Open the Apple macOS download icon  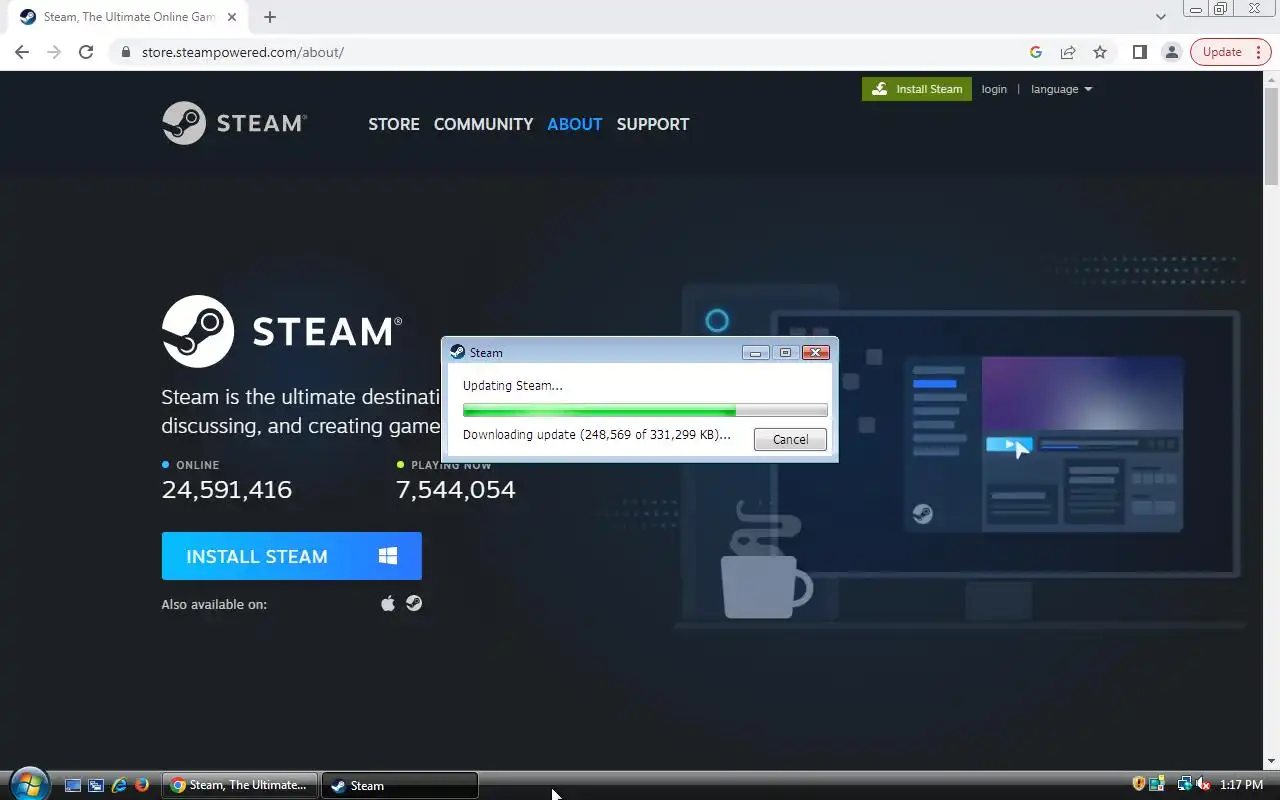[388, 603]
